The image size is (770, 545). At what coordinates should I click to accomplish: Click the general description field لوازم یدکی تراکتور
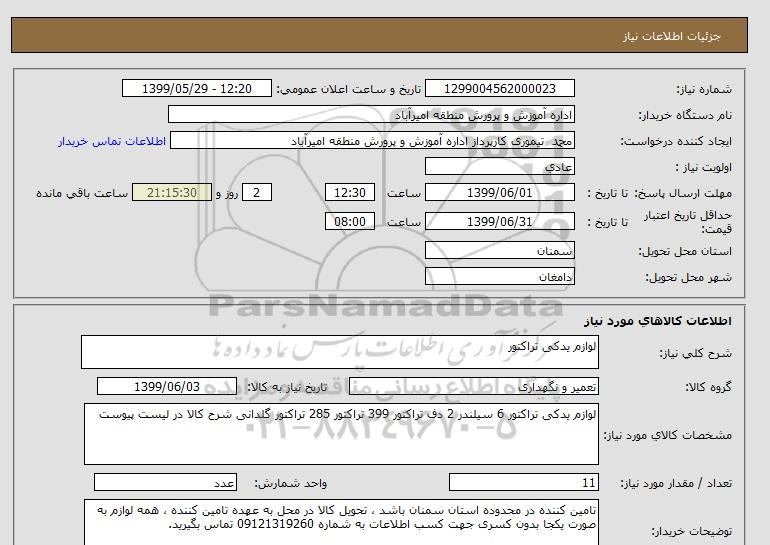[x=340, y=352]
